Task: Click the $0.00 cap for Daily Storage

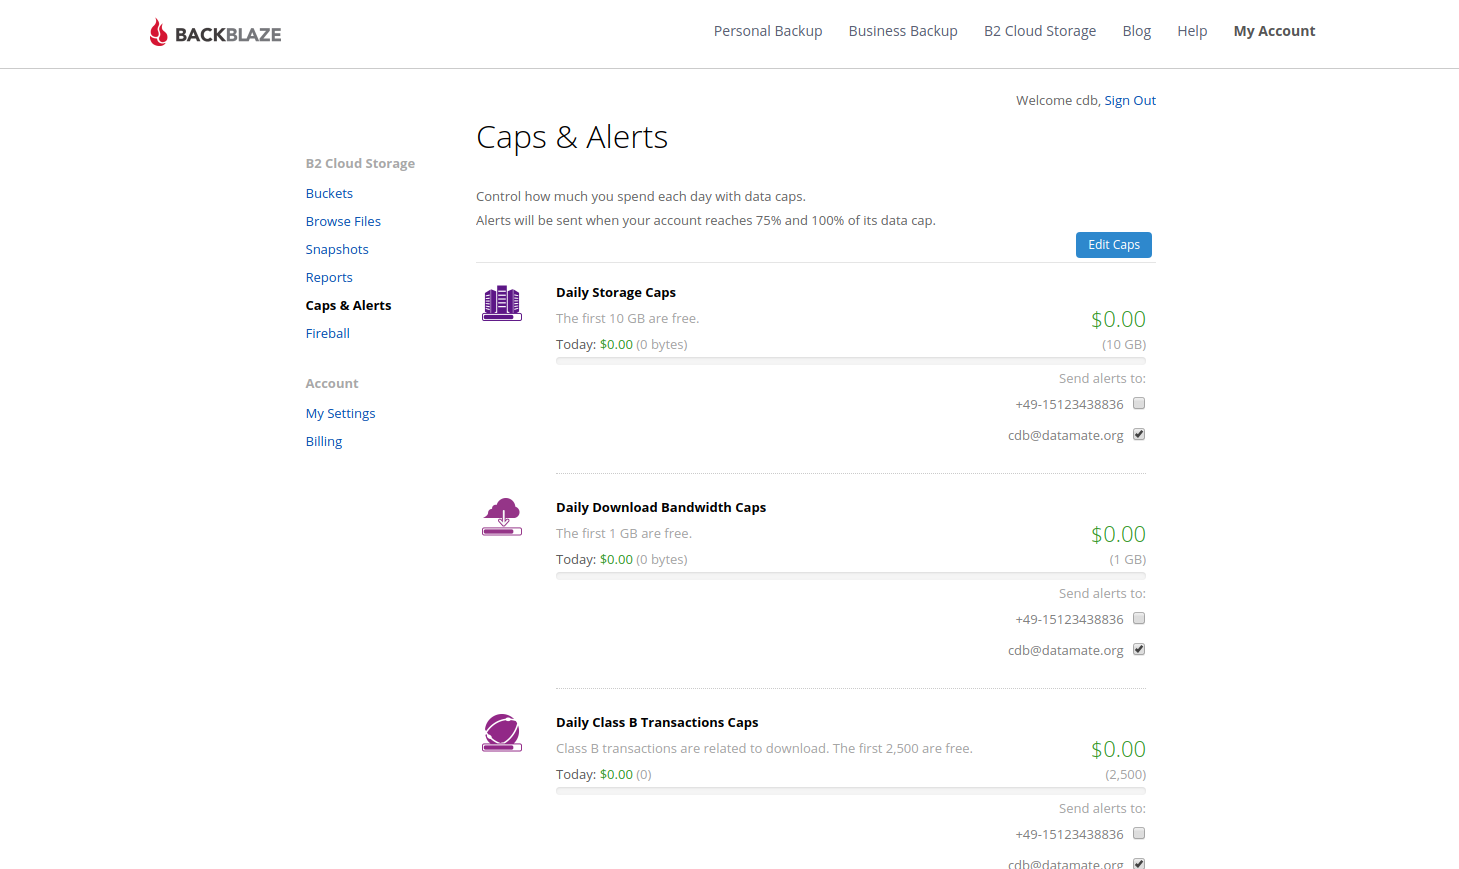Action: [x=1118, y=319]
